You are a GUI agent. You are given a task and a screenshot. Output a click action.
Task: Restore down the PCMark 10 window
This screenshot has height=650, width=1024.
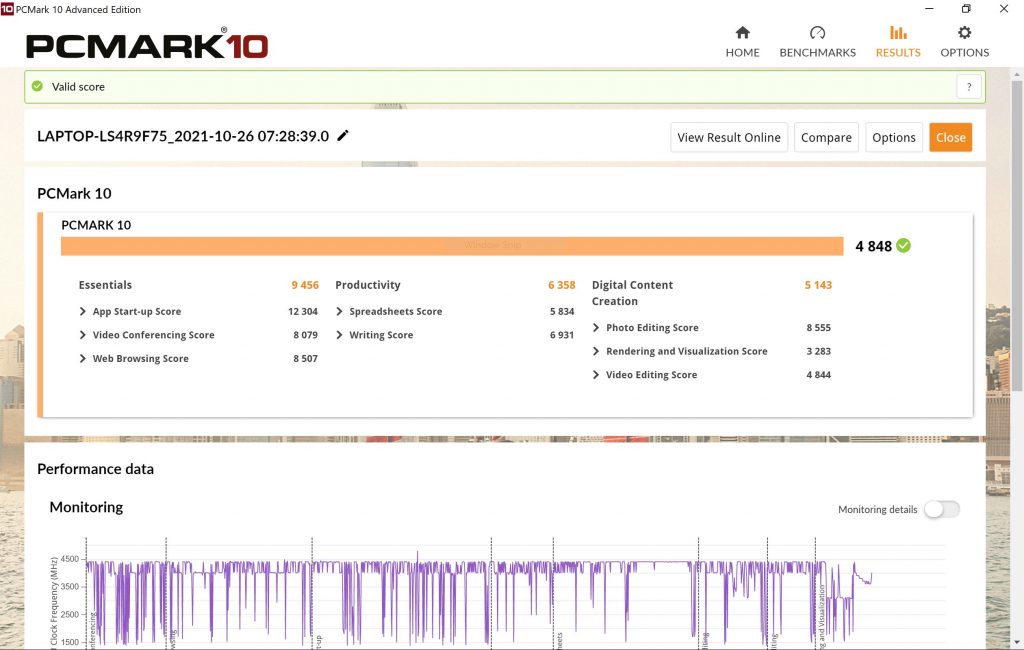tap(966, 8)
